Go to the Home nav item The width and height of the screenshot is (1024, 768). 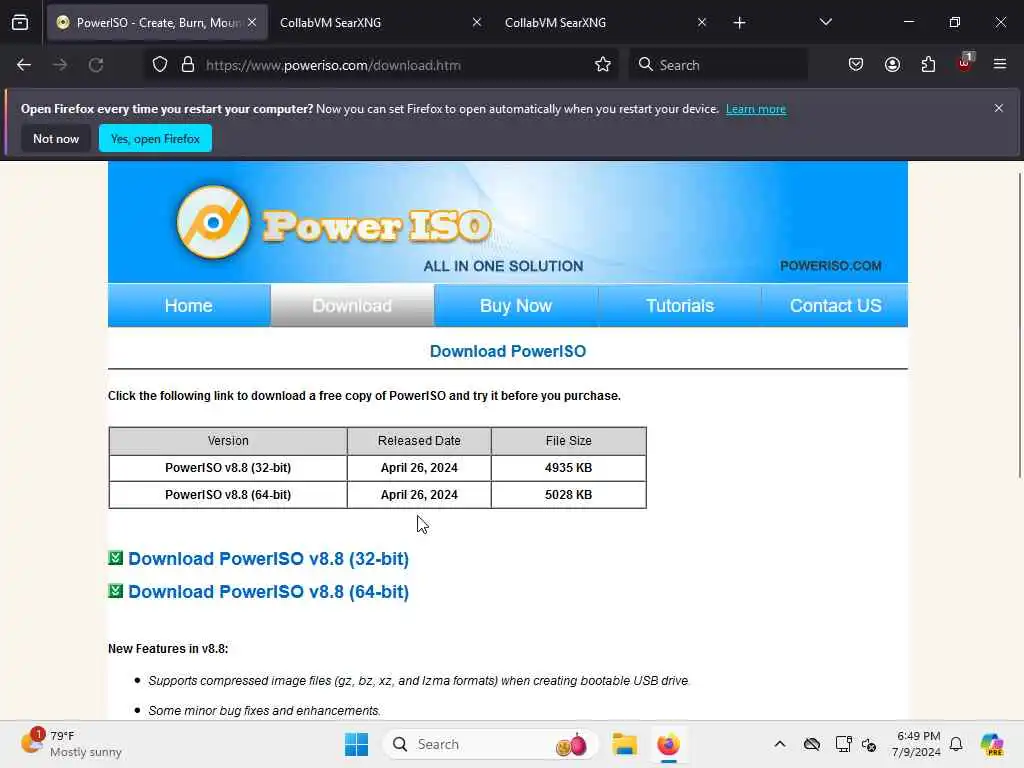(x=189, y=305)
